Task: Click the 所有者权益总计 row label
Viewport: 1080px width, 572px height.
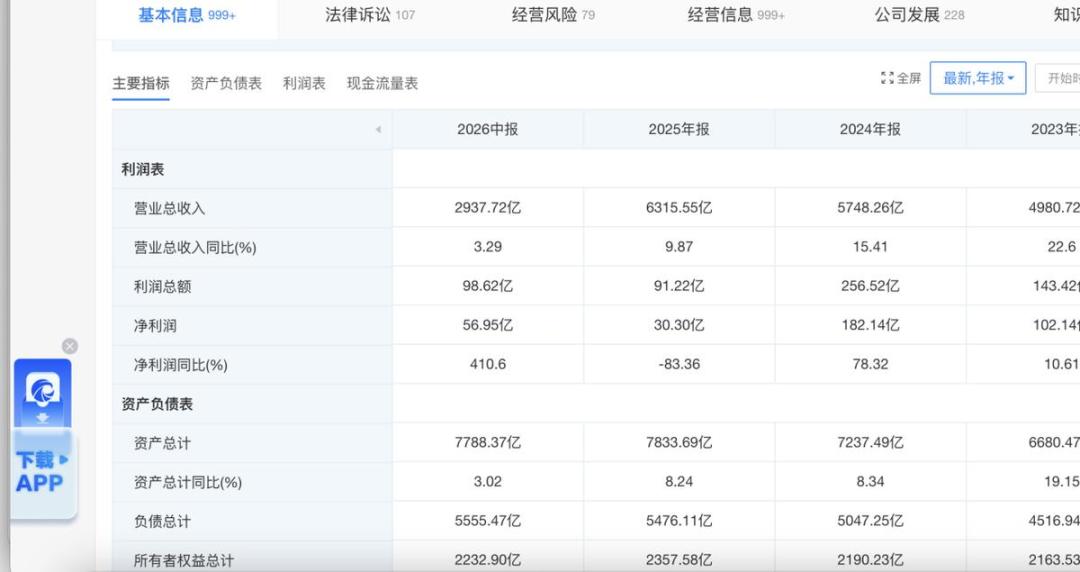Action: (183, 560)
